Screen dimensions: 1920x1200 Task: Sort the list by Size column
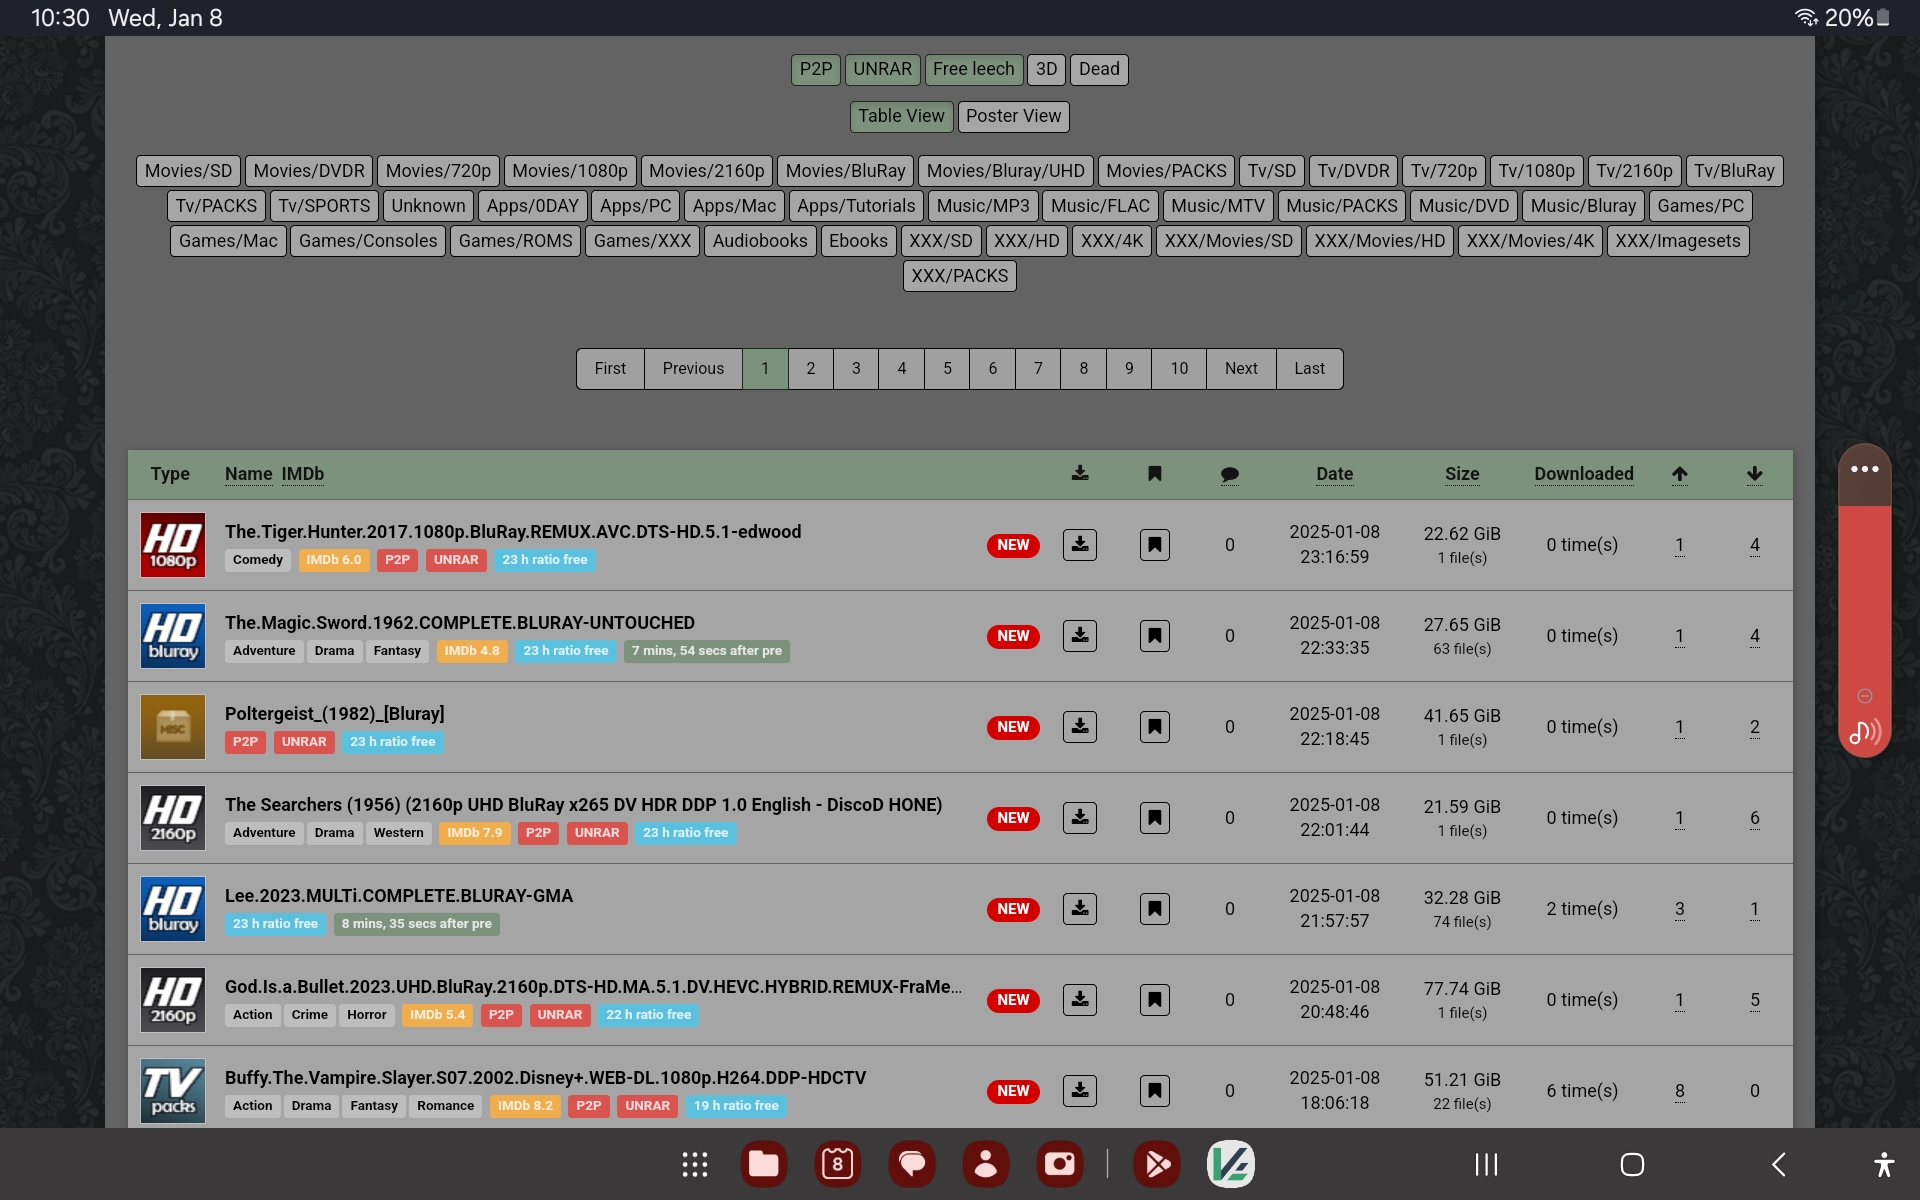(x=1461, y=474)
